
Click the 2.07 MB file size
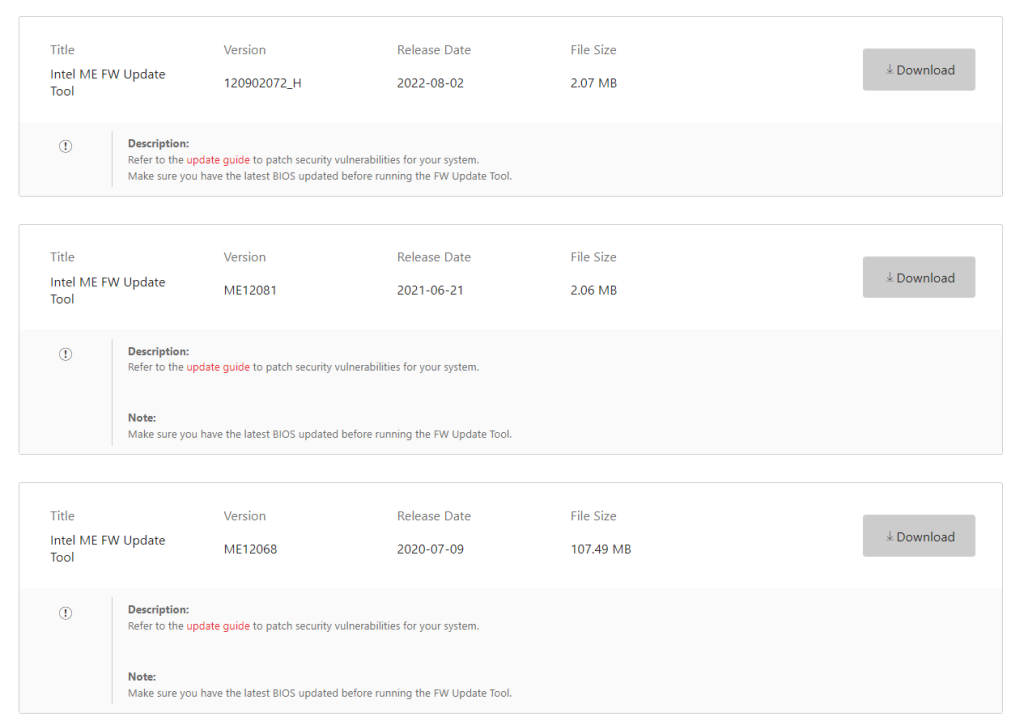tap(593, 83)
